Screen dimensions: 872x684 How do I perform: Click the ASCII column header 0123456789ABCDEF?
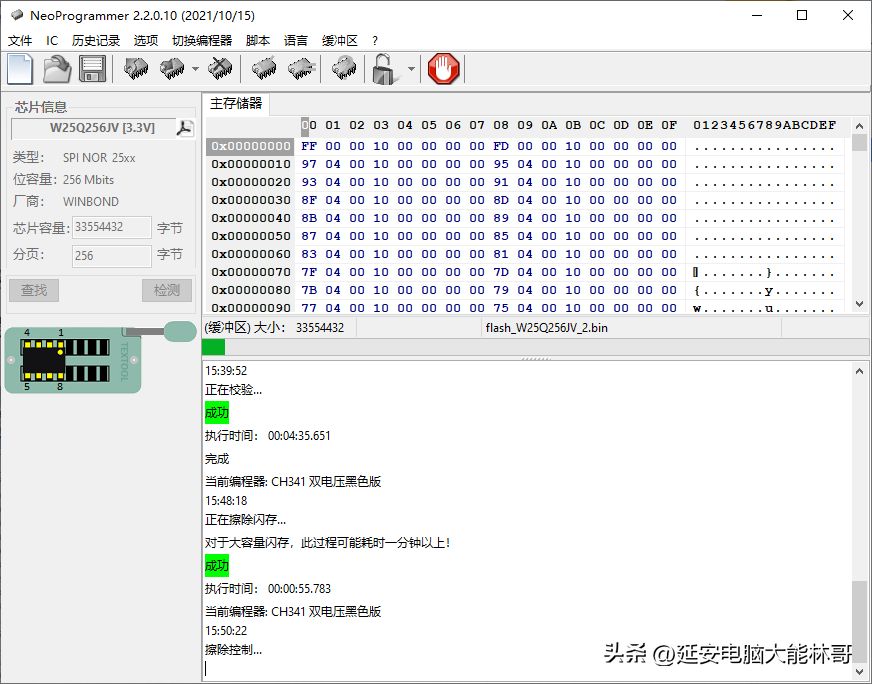[x=764, y=125]
